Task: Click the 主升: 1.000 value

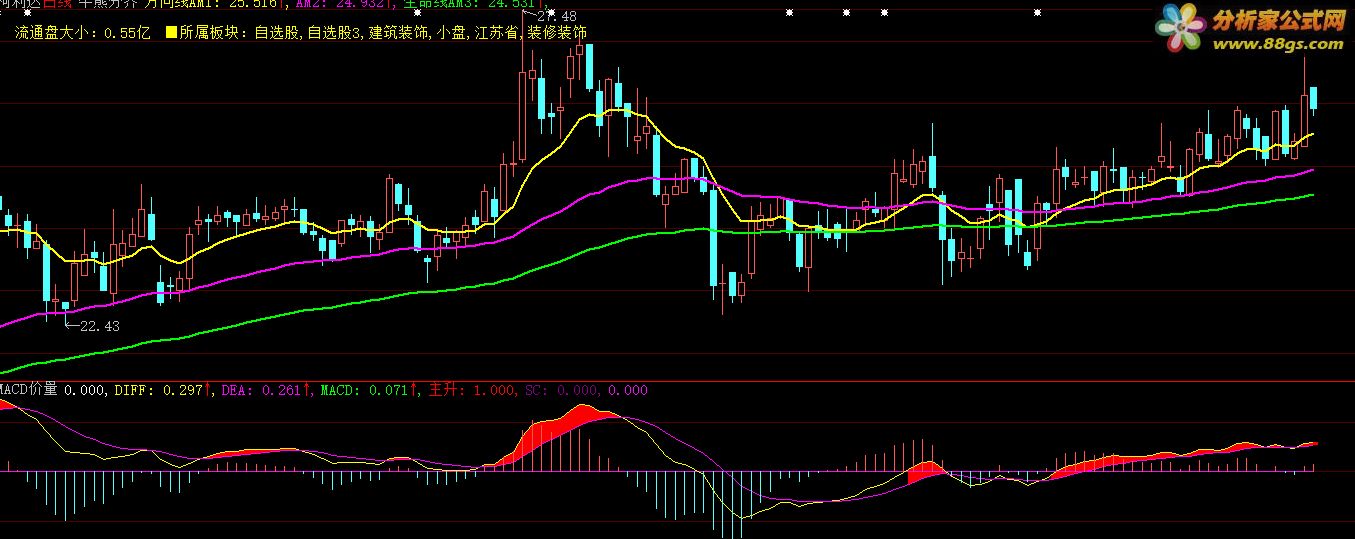Action: click(x=473, y=390)
